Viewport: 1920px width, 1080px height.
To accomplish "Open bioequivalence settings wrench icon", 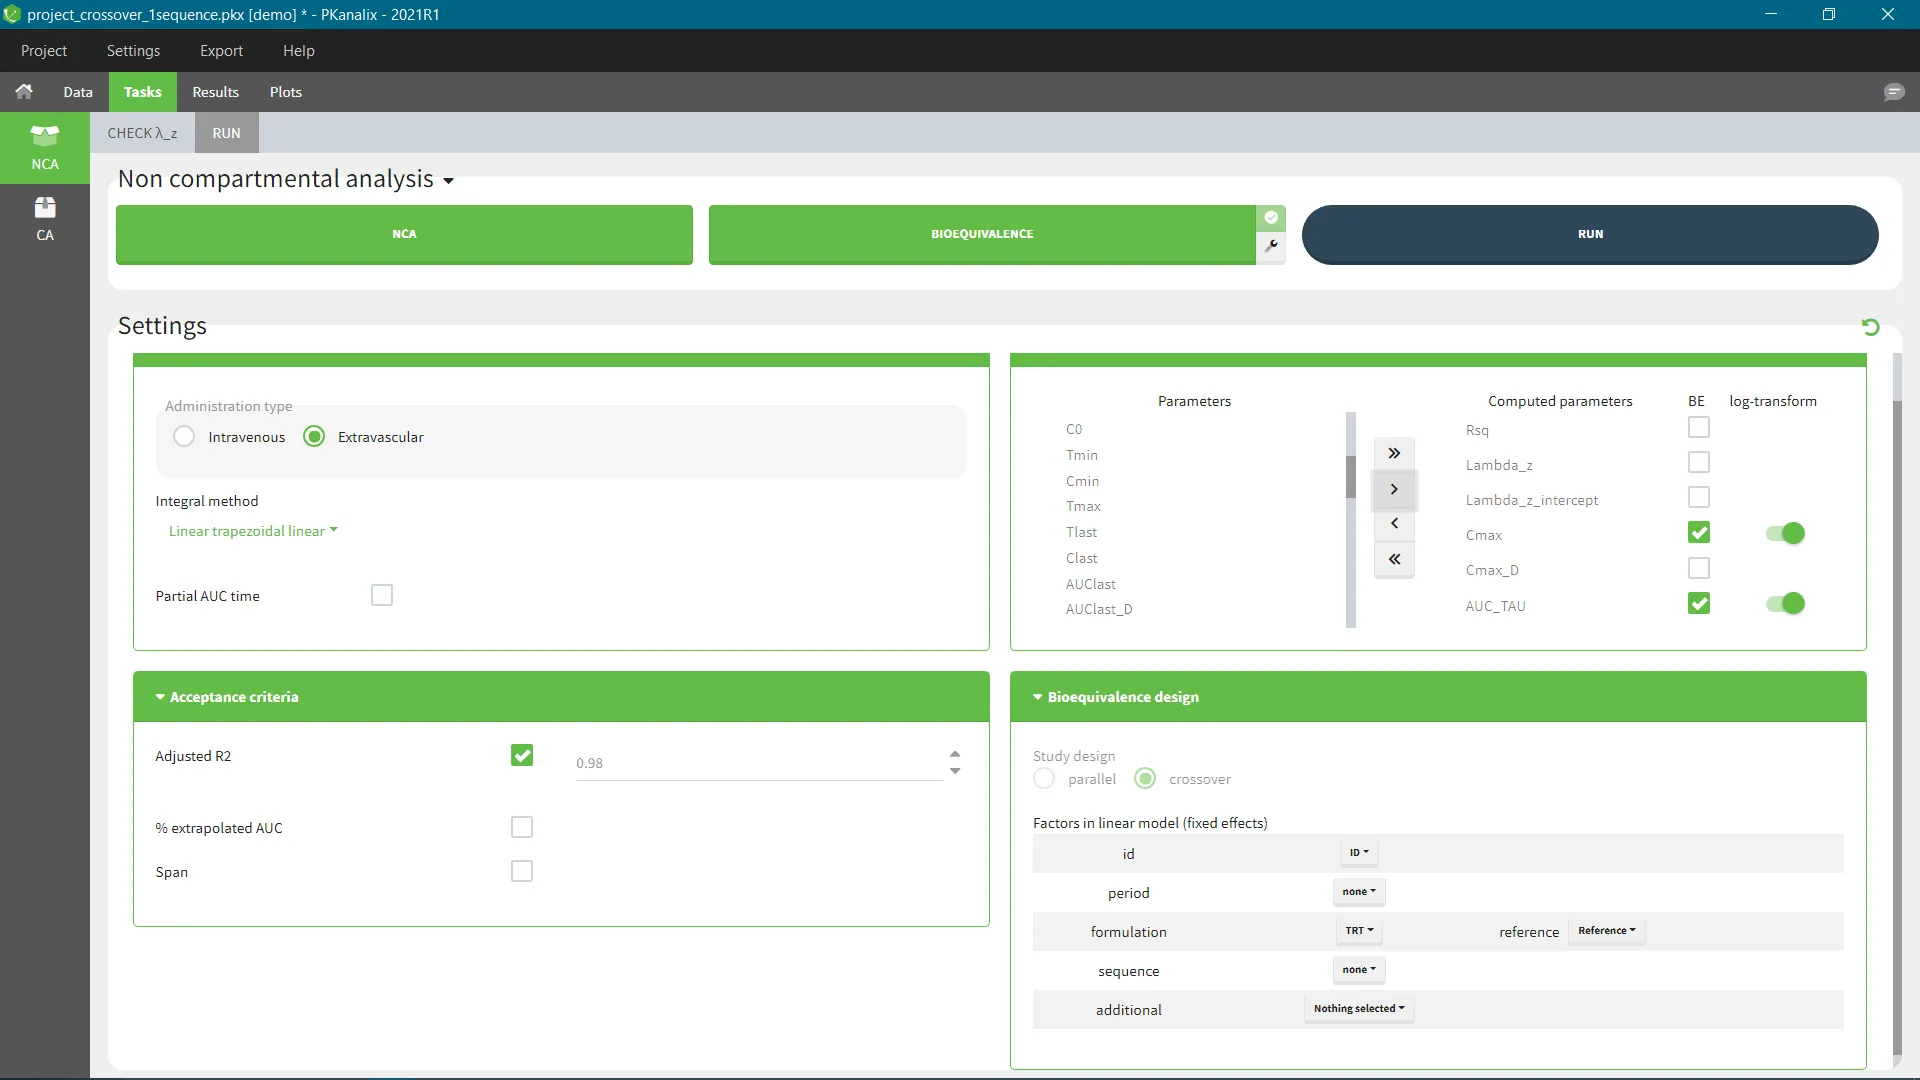I will [1271, 246].
